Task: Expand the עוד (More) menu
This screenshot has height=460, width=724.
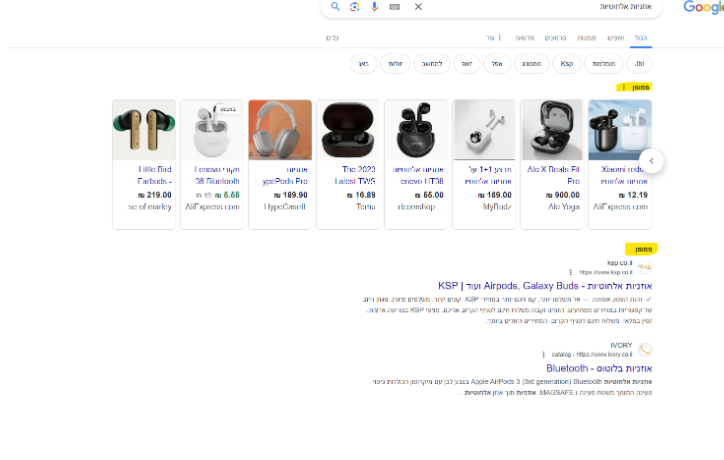Action: [x=494, y=38]
